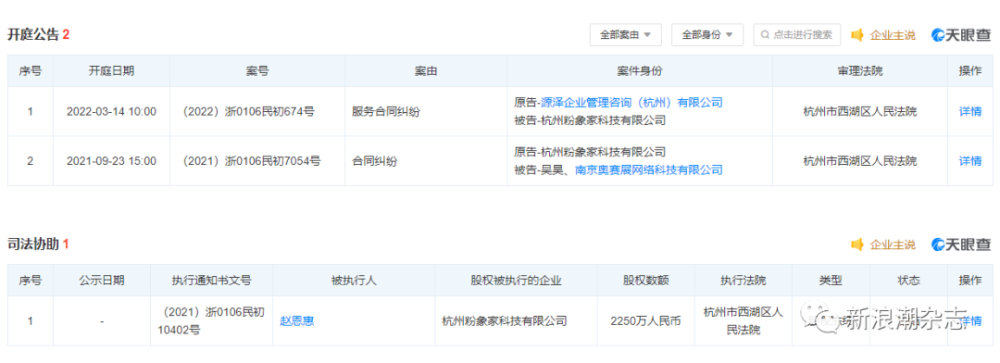Click the 开庭日期 column header

tap(112, 71)
